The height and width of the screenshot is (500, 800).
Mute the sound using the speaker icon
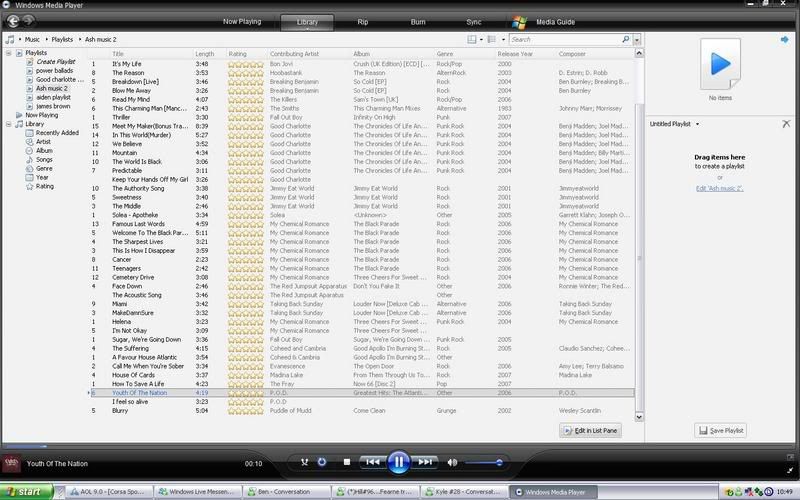click(452, 462)
